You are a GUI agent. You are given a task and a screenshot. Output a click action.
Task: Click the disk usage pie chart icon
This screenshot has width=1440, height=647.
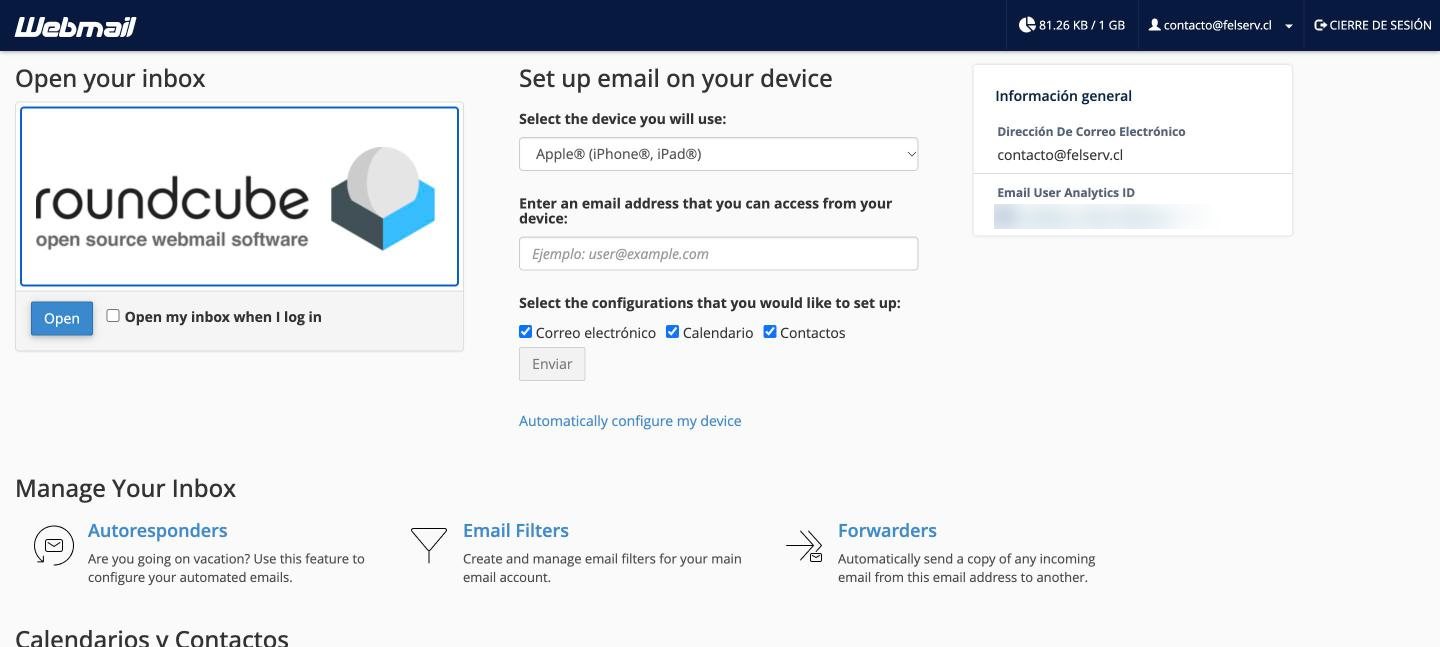click(x=1027, y=25)
